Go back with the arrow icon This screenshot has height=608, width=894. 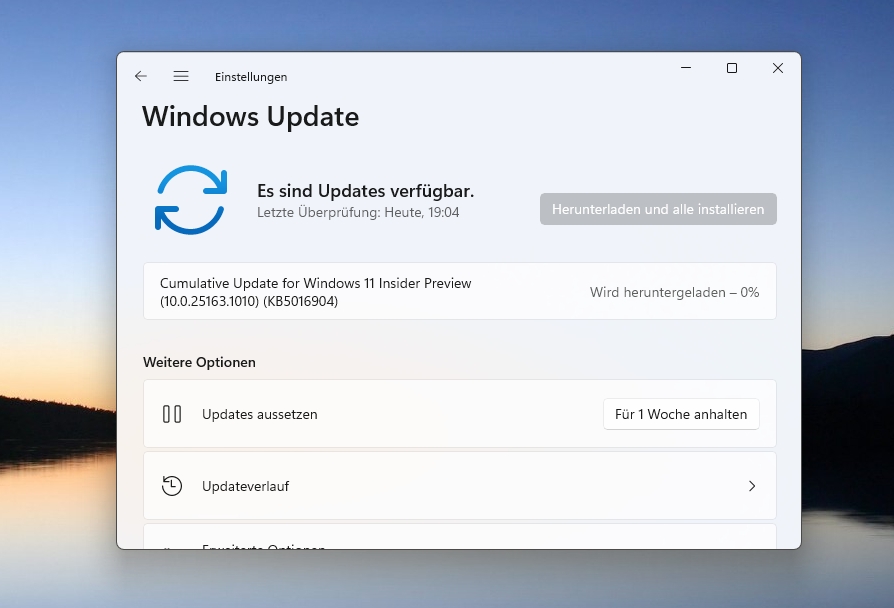tap(141, 76)
